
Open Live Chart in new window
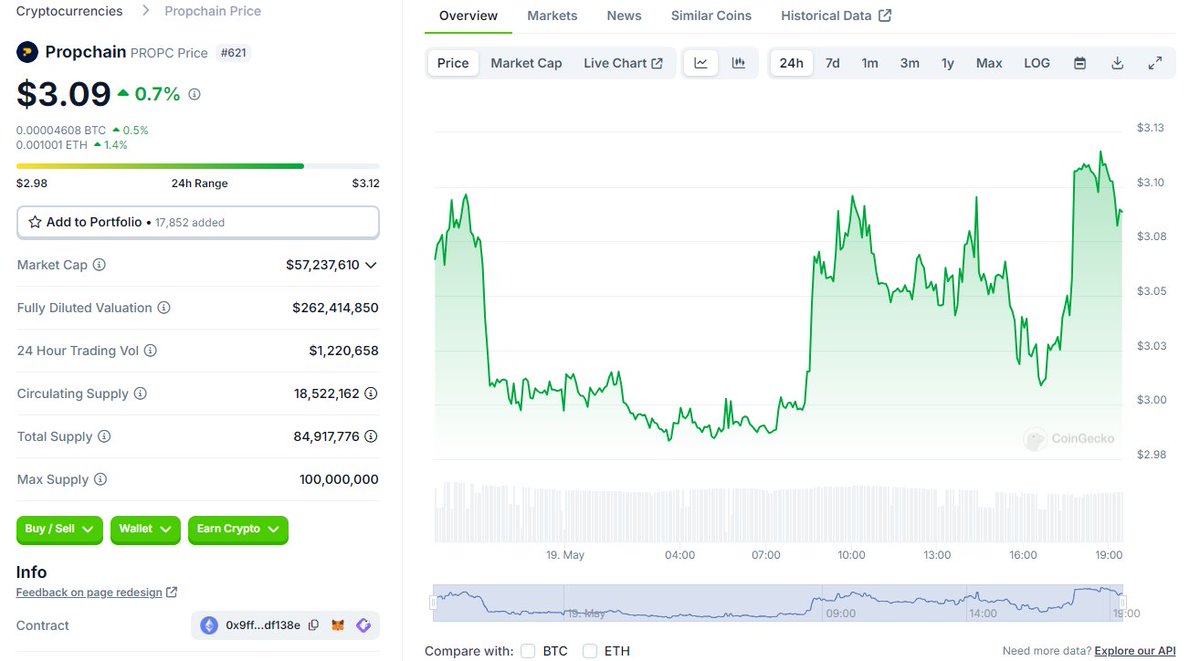point(623,63)
